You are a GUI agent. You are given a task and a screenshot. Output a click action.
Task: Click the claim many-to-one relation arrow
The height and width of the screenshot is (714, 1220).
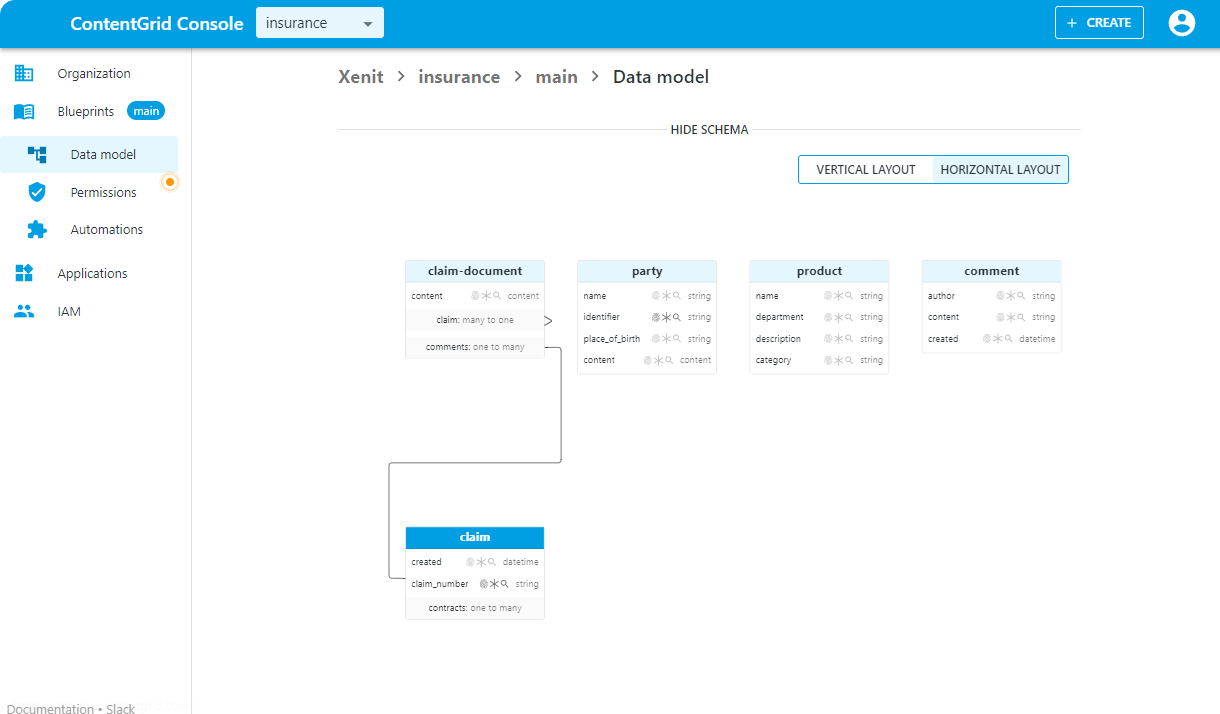pos(547,321)
